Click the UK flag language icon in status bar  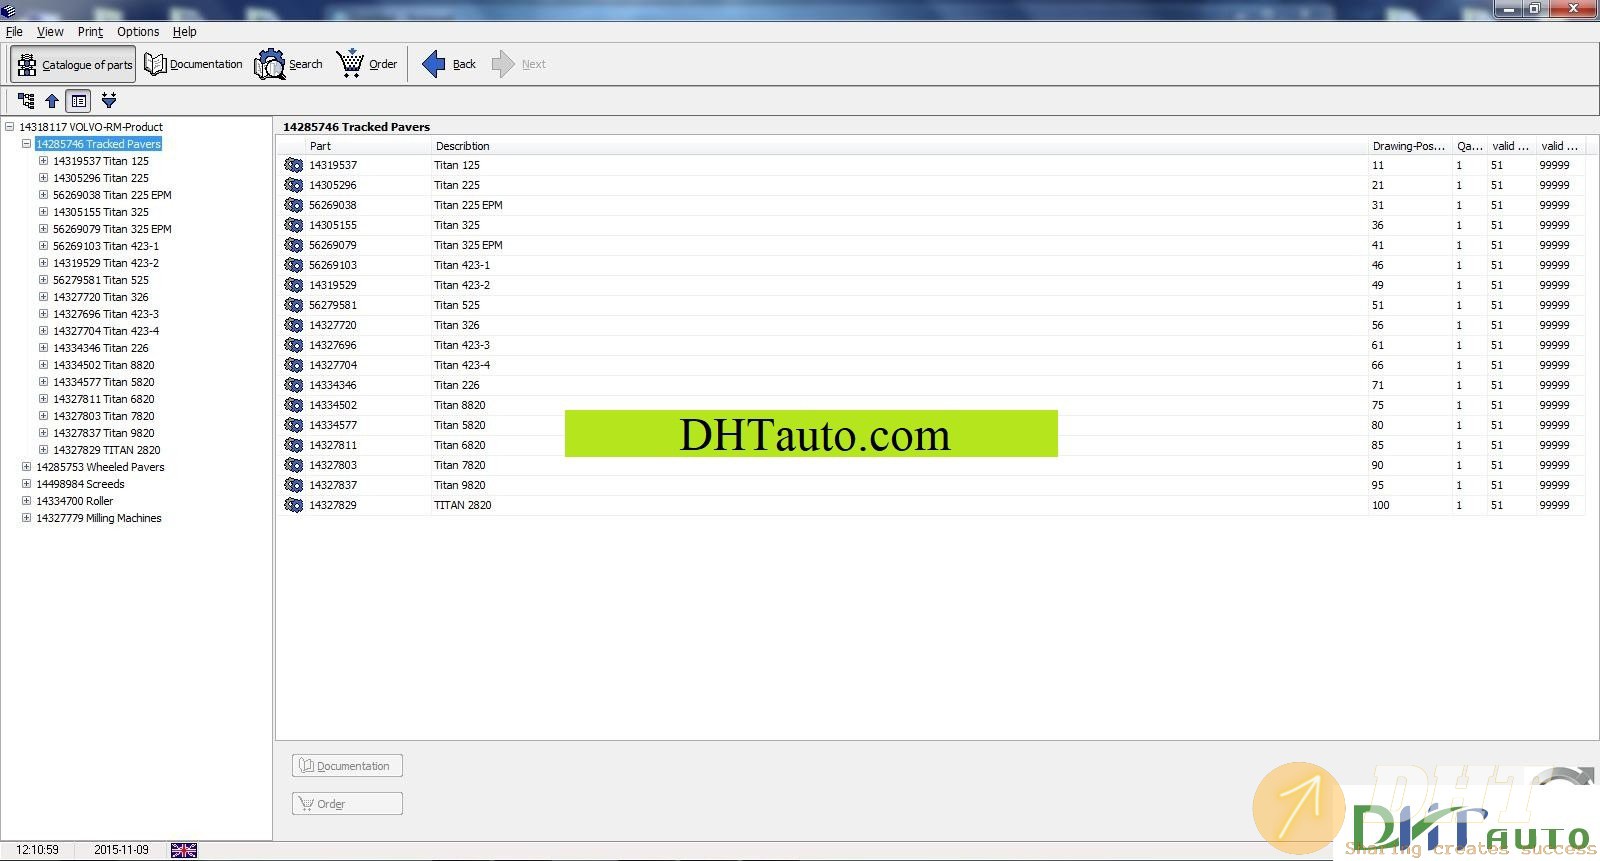coord(184,850)
